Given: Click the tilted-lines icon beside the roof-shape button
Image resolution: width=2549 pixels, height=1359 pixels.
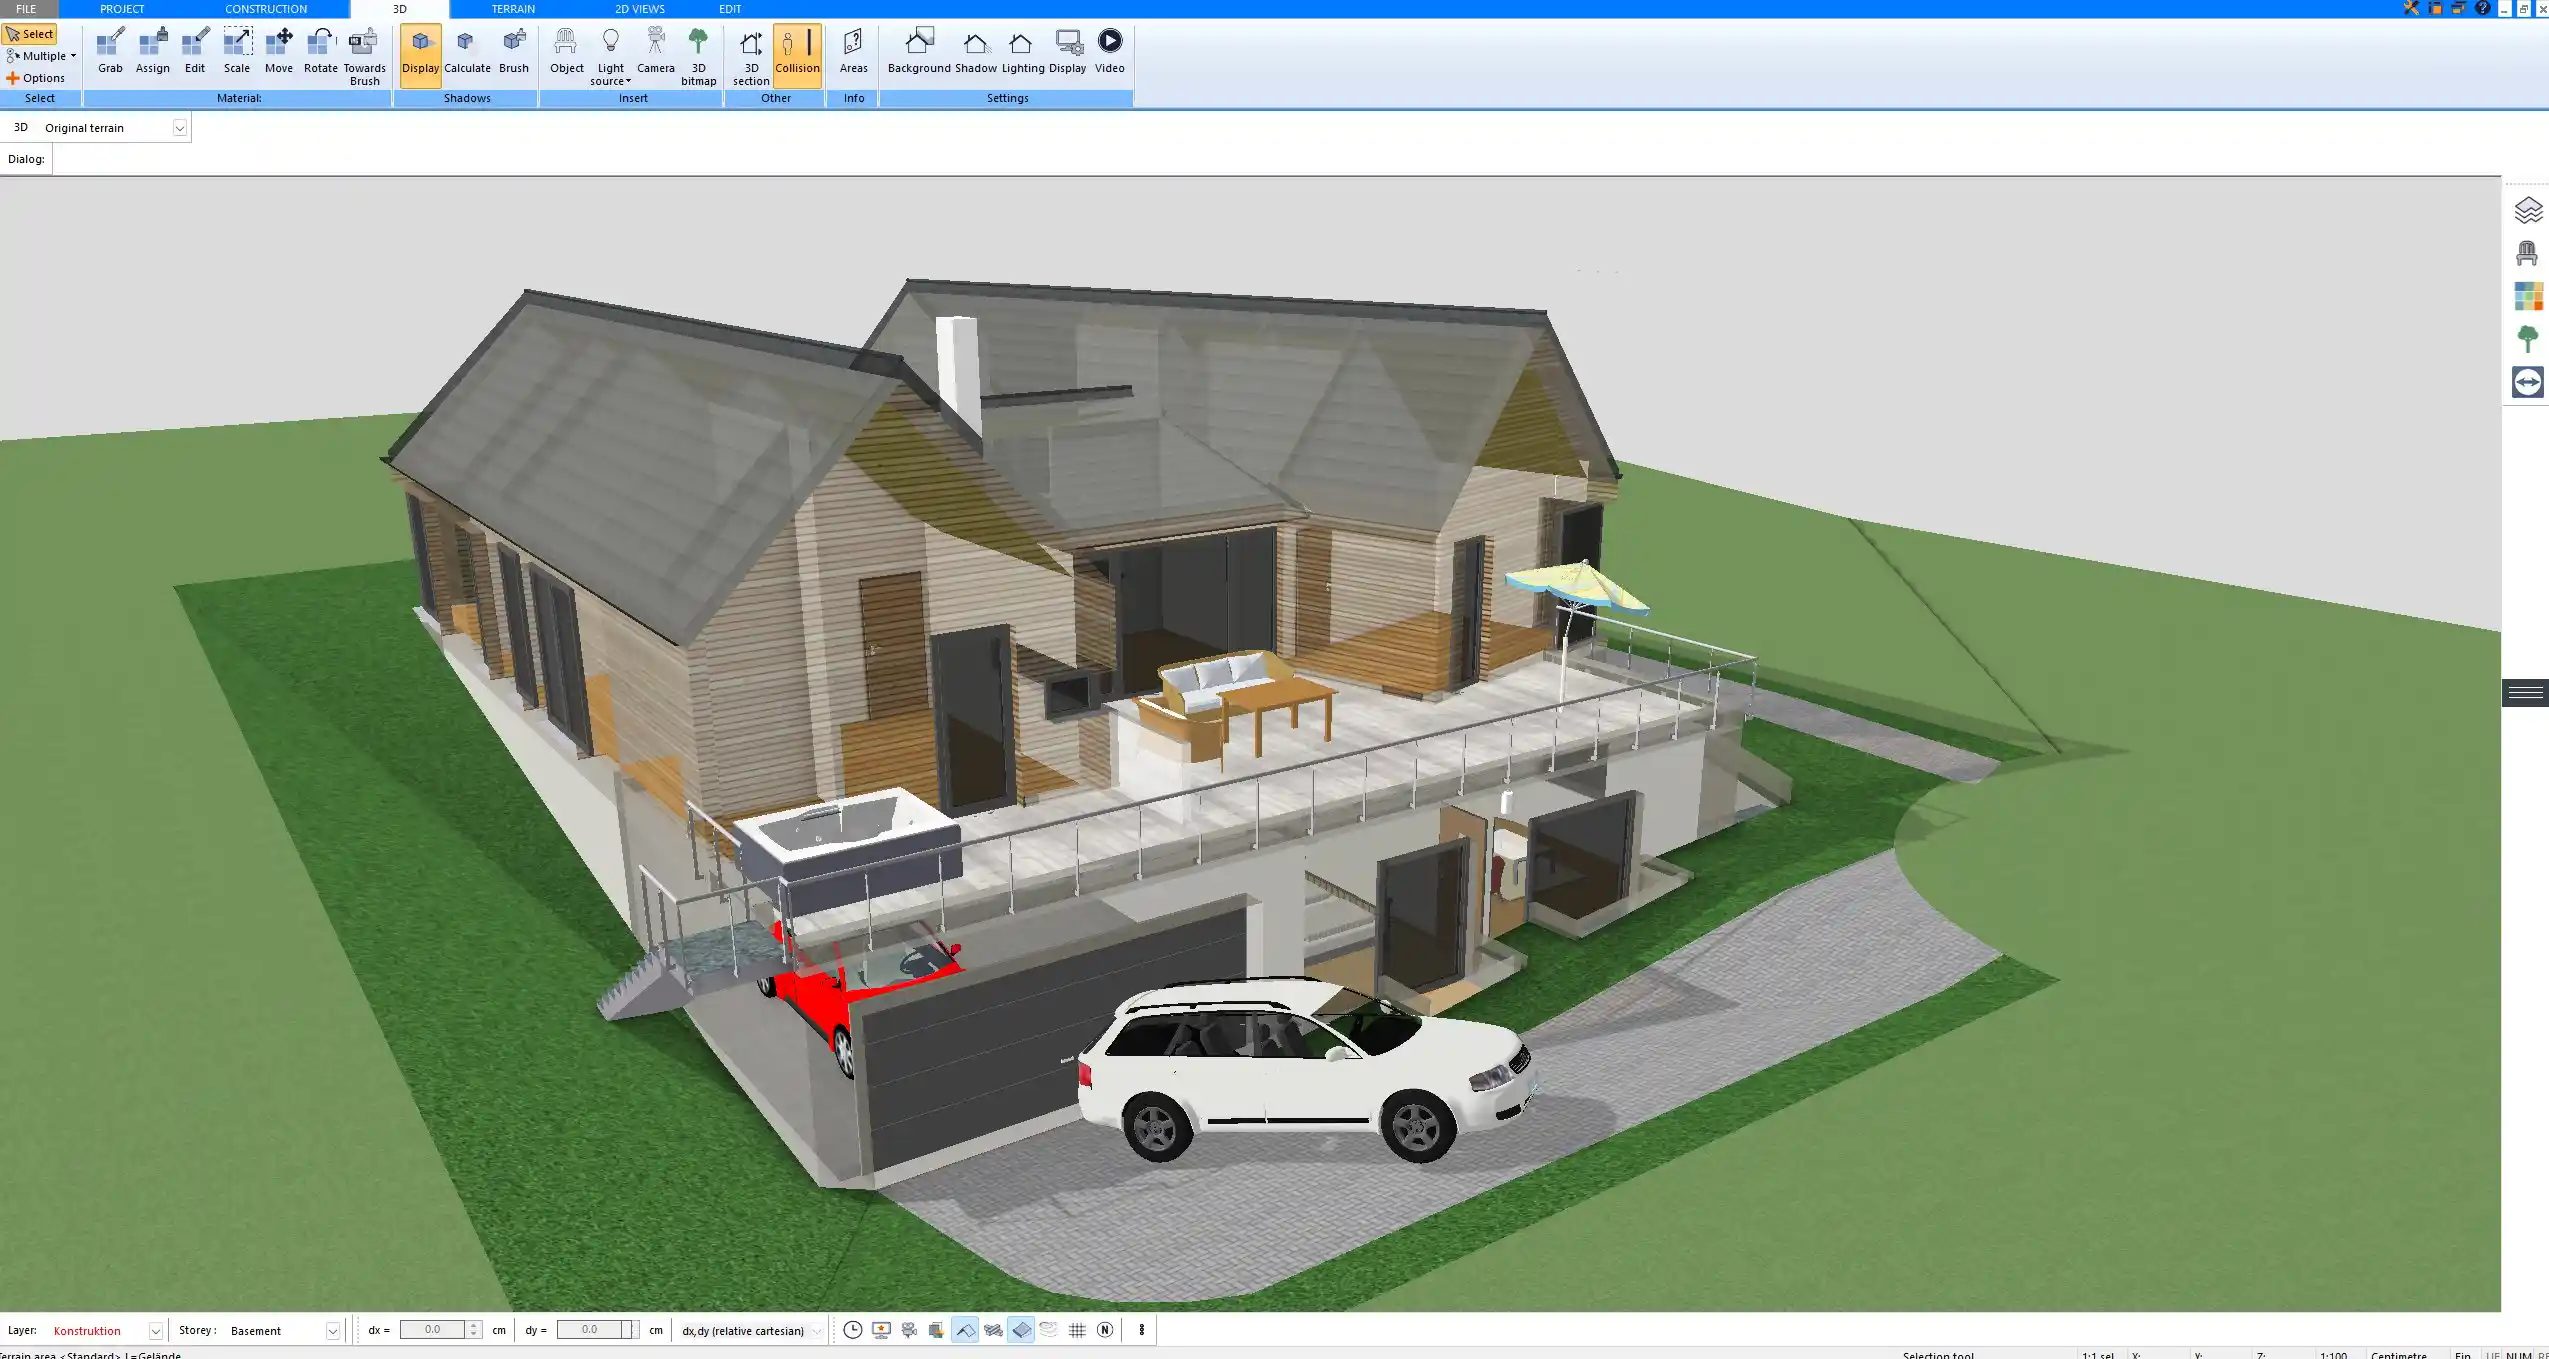Looking at the screenshot, I should tap(993, 1330).
